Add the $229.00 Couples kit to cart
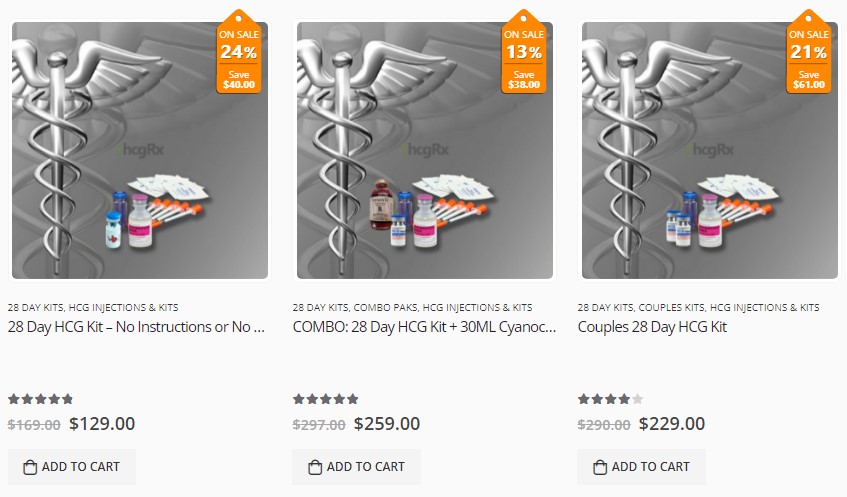The height and width of the screenshot is (497, 847). [641, 467]
